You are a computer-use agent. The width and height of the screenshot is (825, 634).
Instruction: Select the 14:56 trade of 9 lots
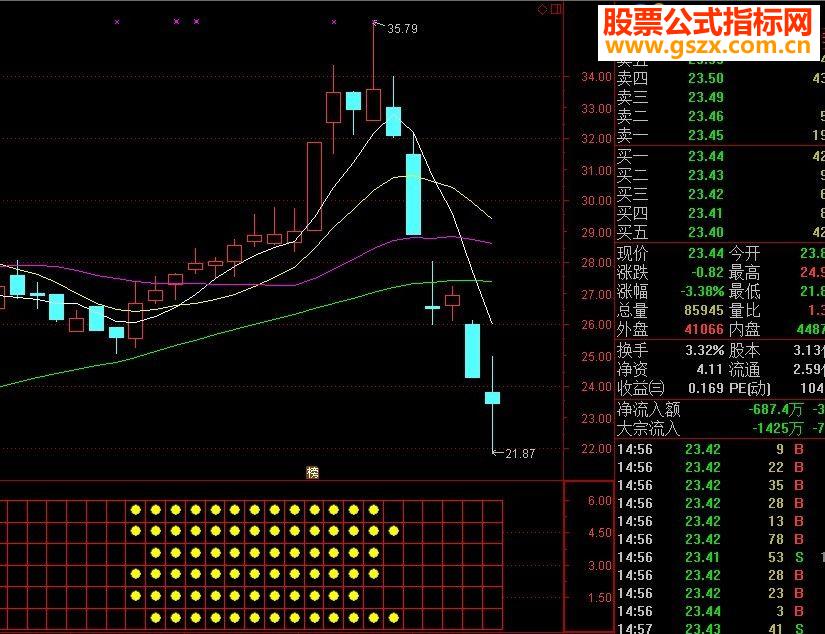[x=720, y=449]
